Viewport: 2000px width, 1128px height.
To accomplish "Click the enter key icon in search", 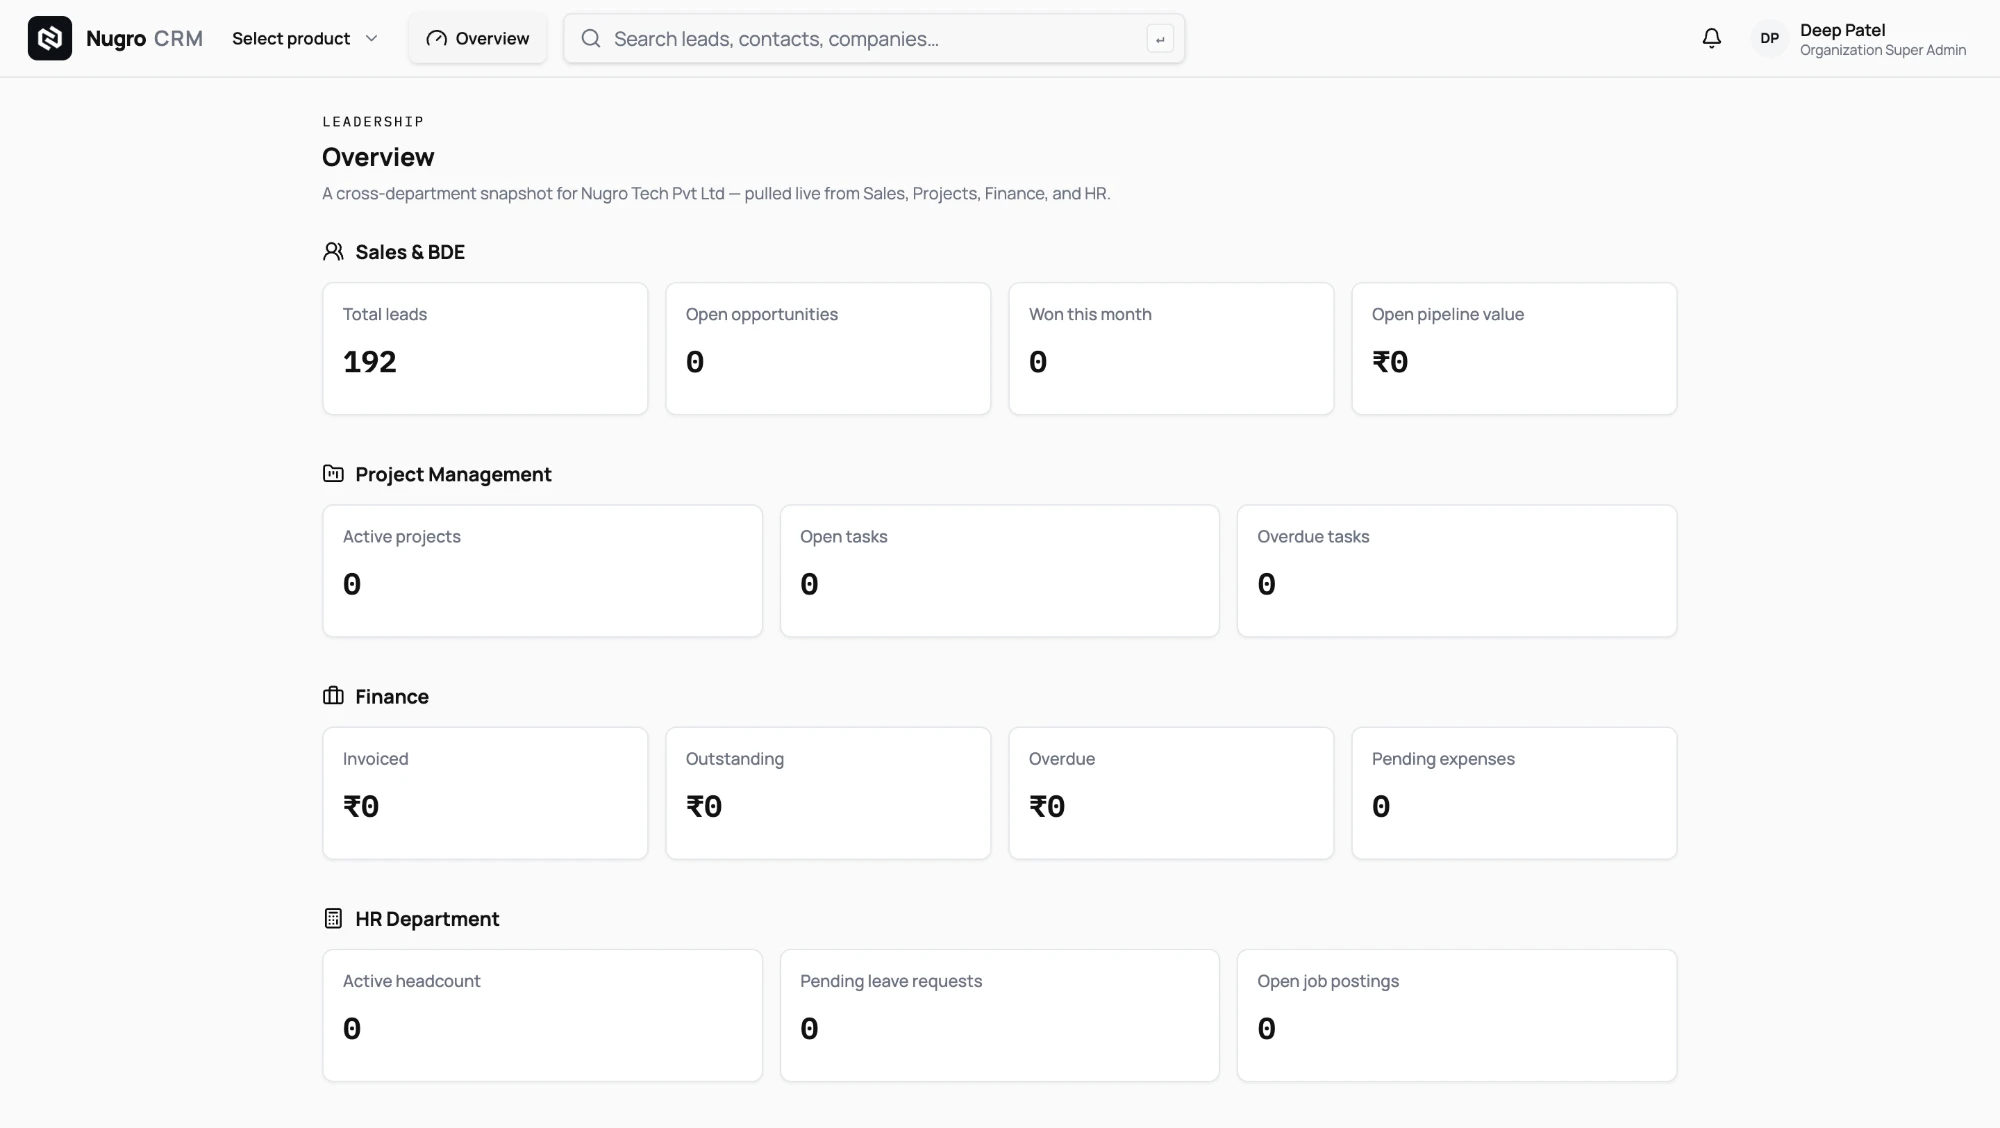I will point(1159,39).
